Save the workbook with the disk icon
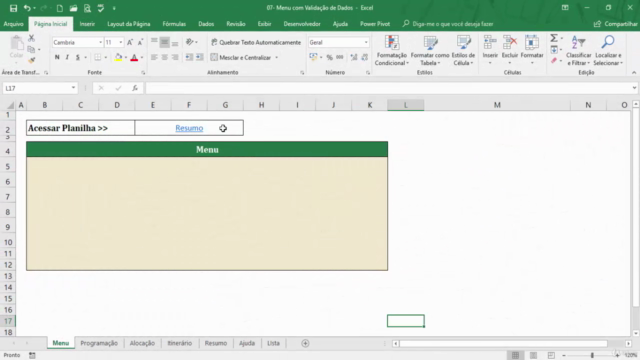This screenshot has width=640, height=360. click(13, 8)
